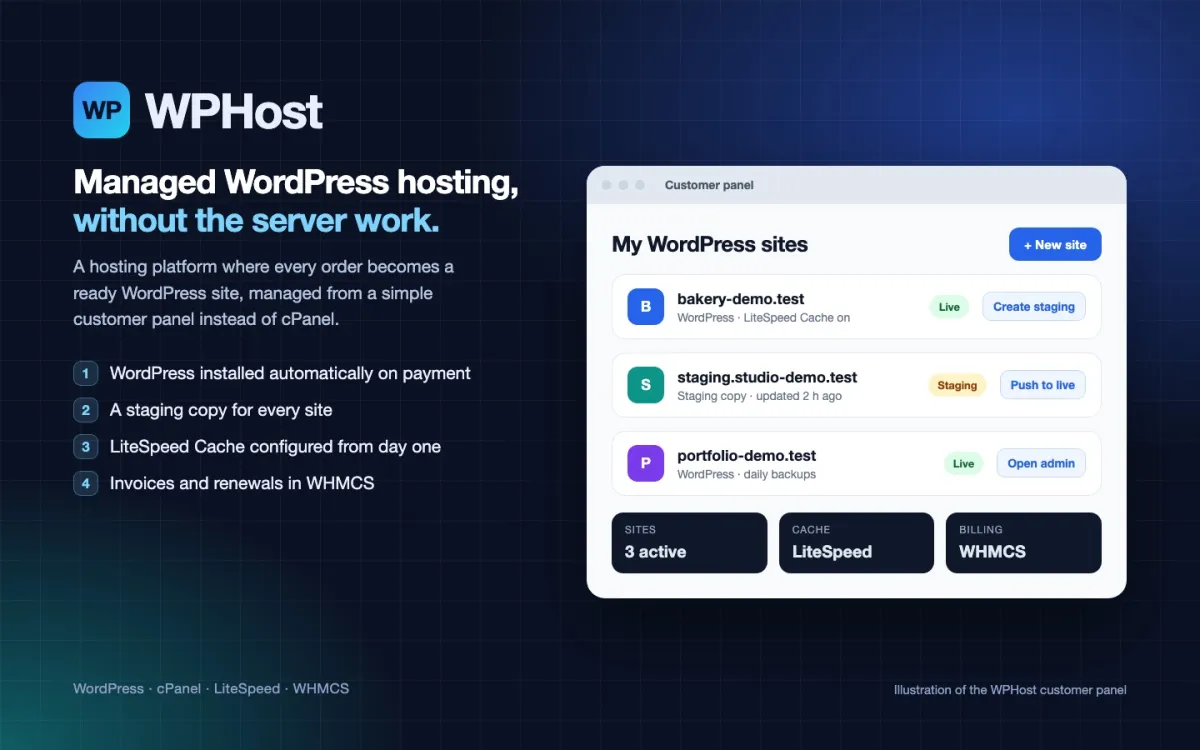Image resolution: width=1200 pixels, height=750 pixels.
Task: Click the SITES 3 active stat card
Action: coord(689,543)
